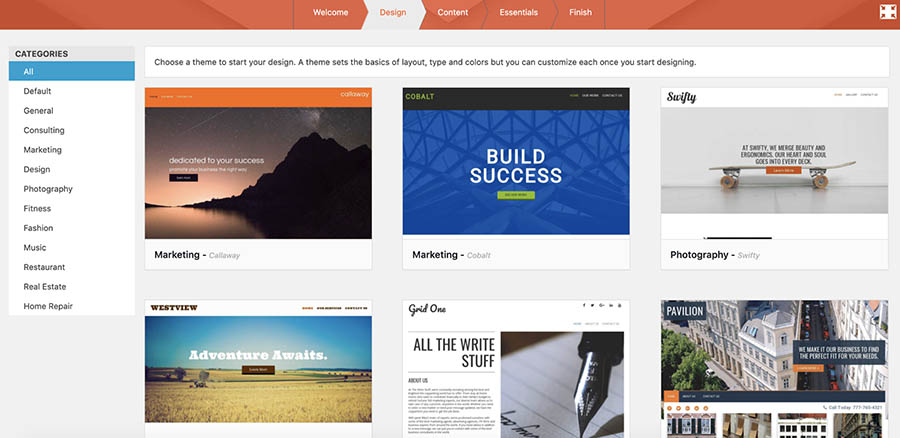Show Fitness category themes
Image resolution: width=900 pixels, height=438 pixels.
38,208
